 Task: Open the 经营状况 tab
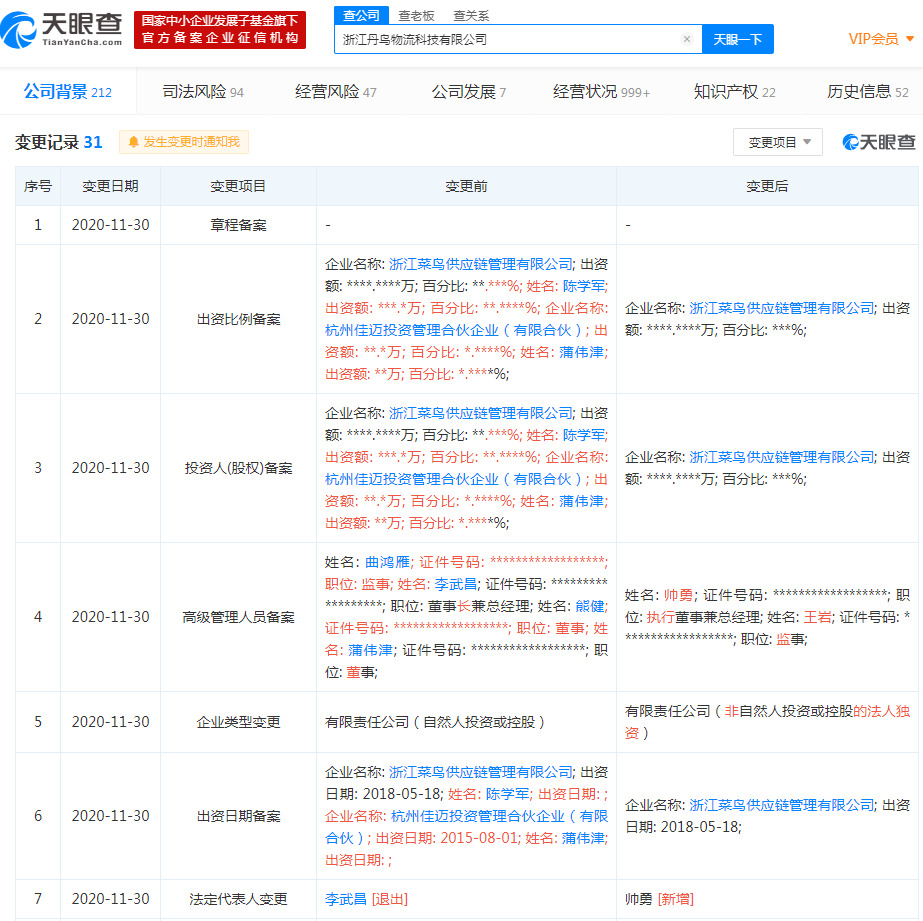click(601, 92)
